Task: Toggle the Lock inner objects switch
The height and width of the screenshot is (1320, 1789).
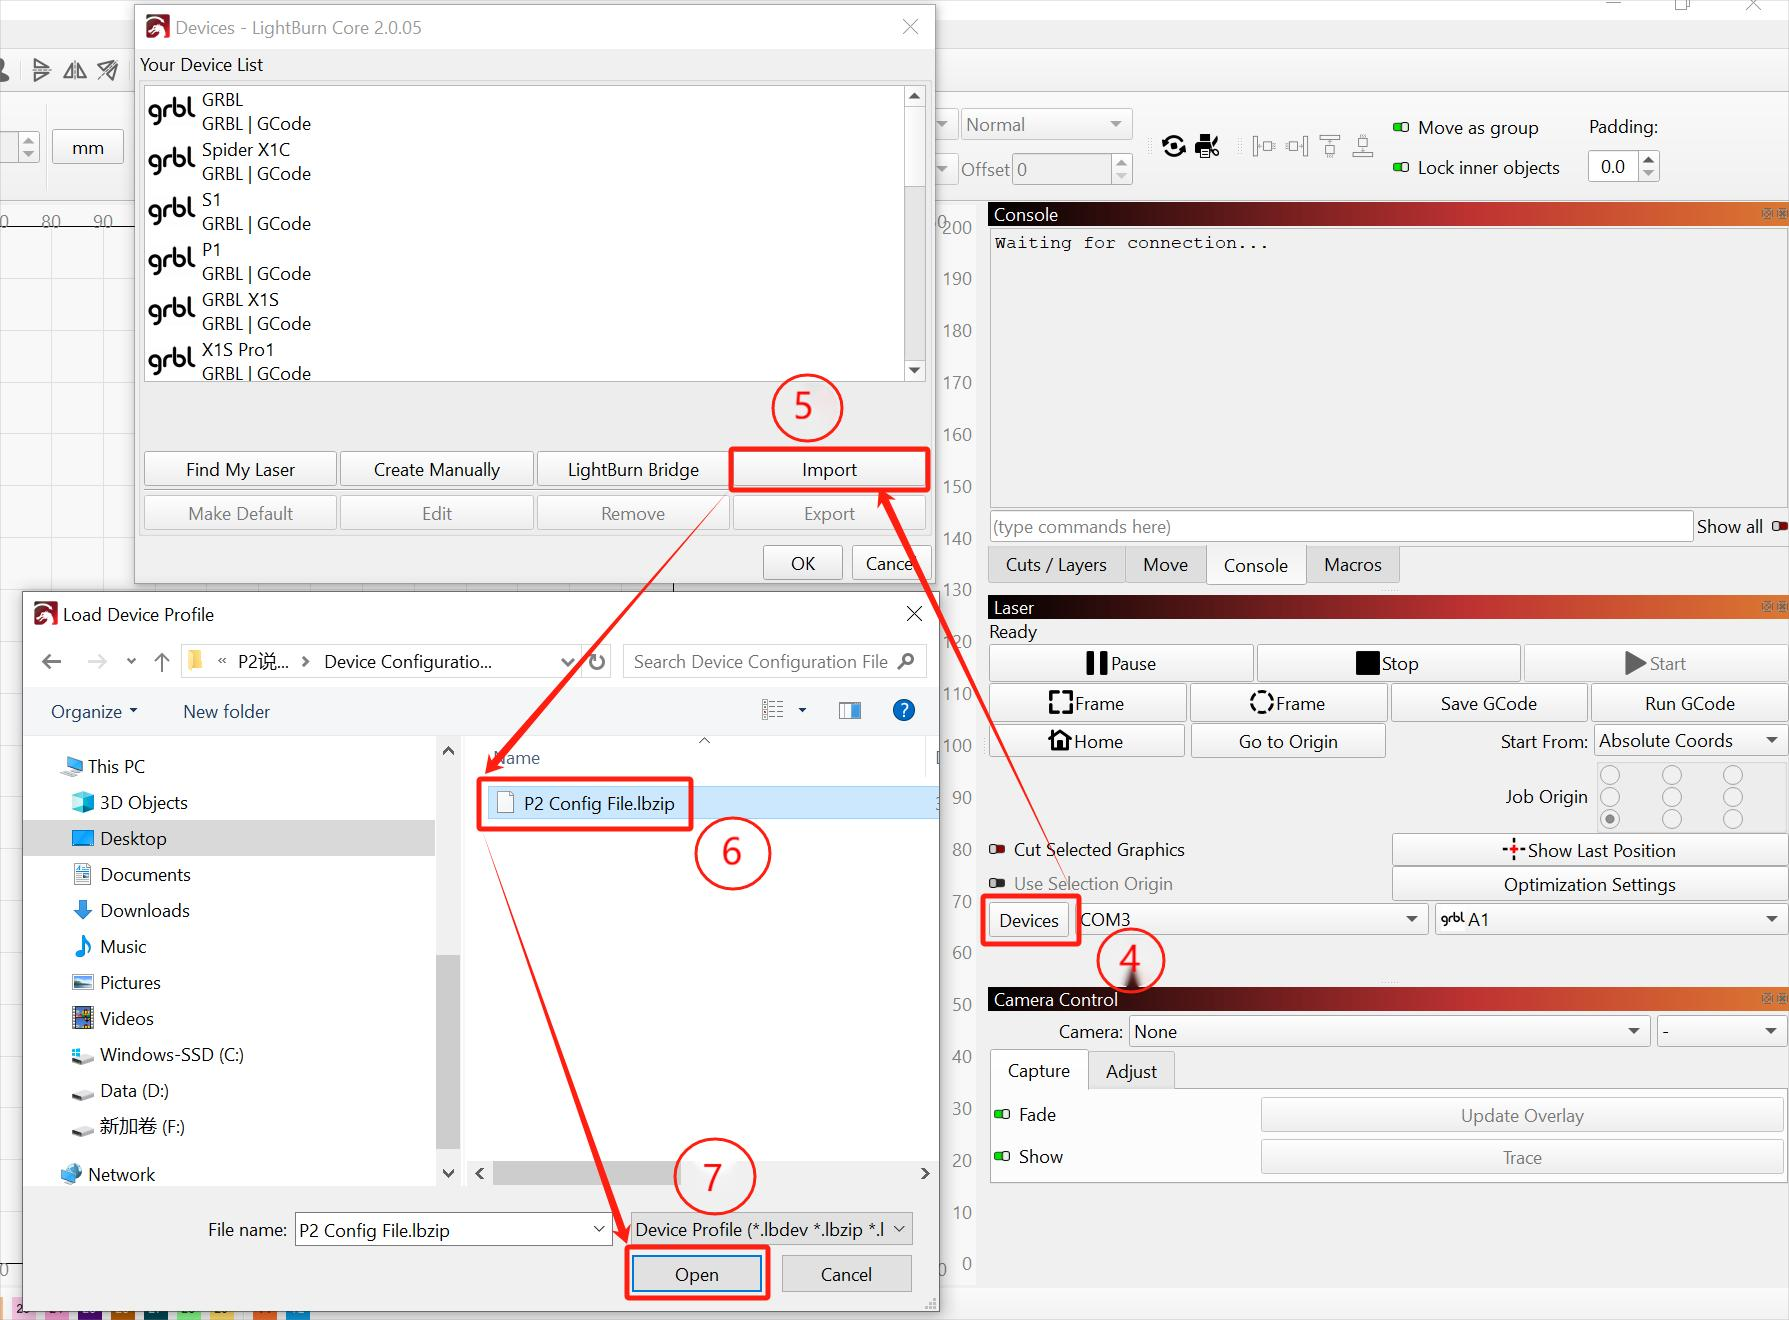Action: pyautogui.click(x=1401, y=167)
